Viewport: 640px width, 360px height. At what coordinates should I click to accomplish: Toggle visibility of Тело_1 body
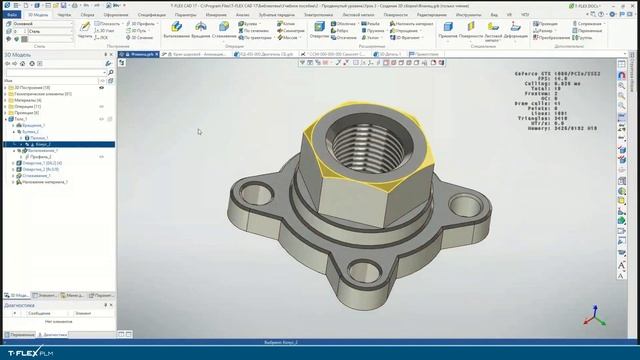(x=102, y=119)
